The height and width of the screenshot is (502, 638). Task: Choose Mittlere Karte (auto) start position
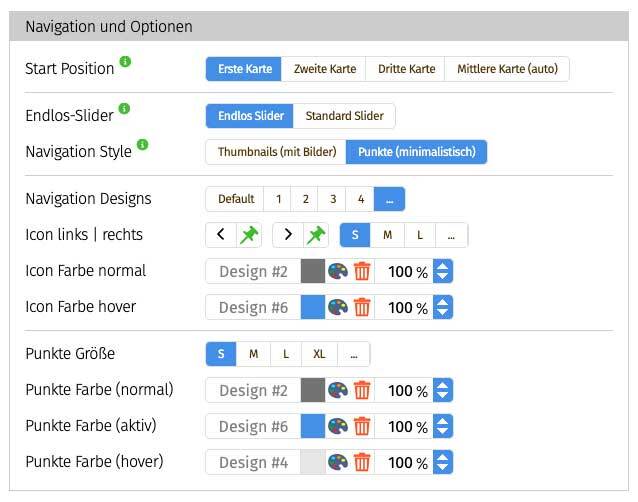tap(507, 69)
